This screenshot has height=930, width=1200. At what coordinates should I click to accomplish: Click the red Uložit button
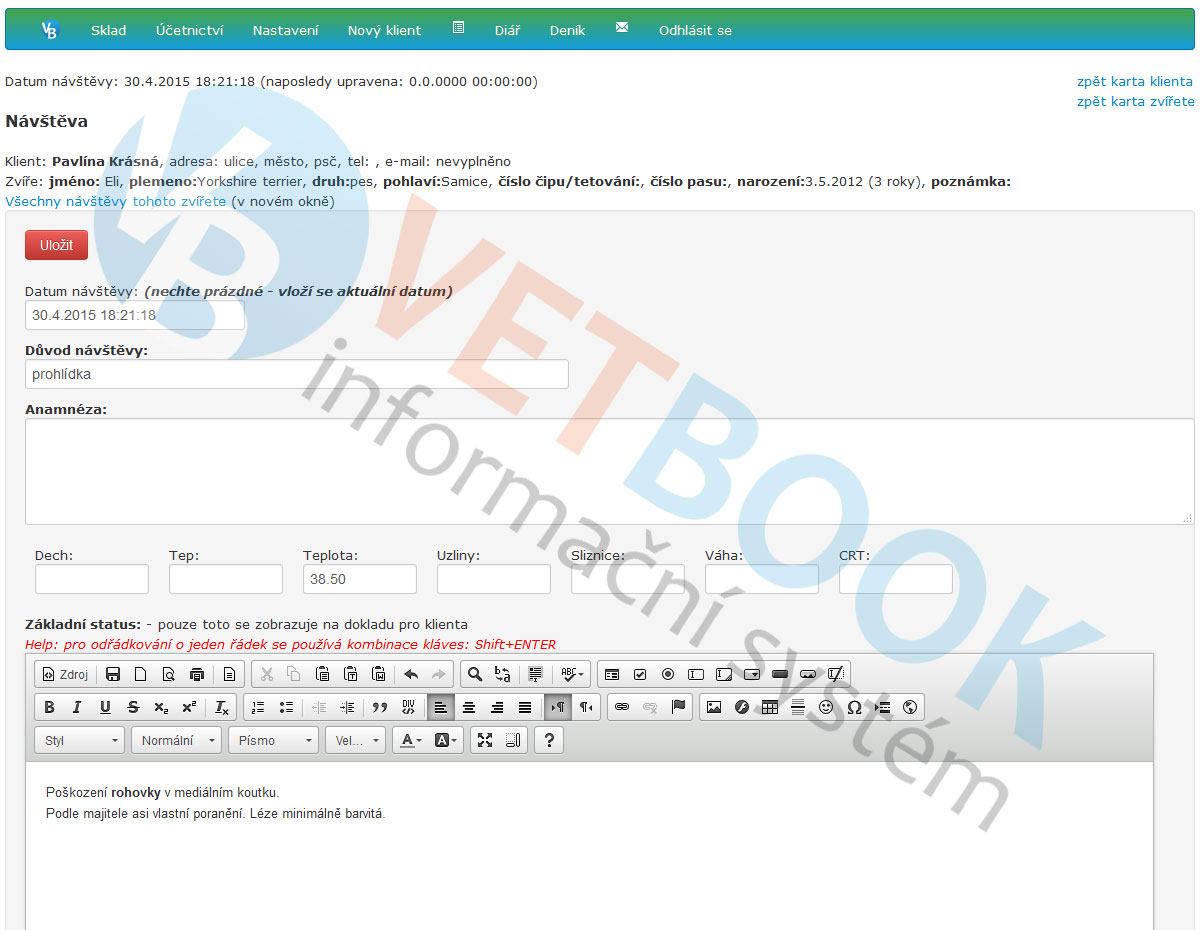(x=56, y=245)
